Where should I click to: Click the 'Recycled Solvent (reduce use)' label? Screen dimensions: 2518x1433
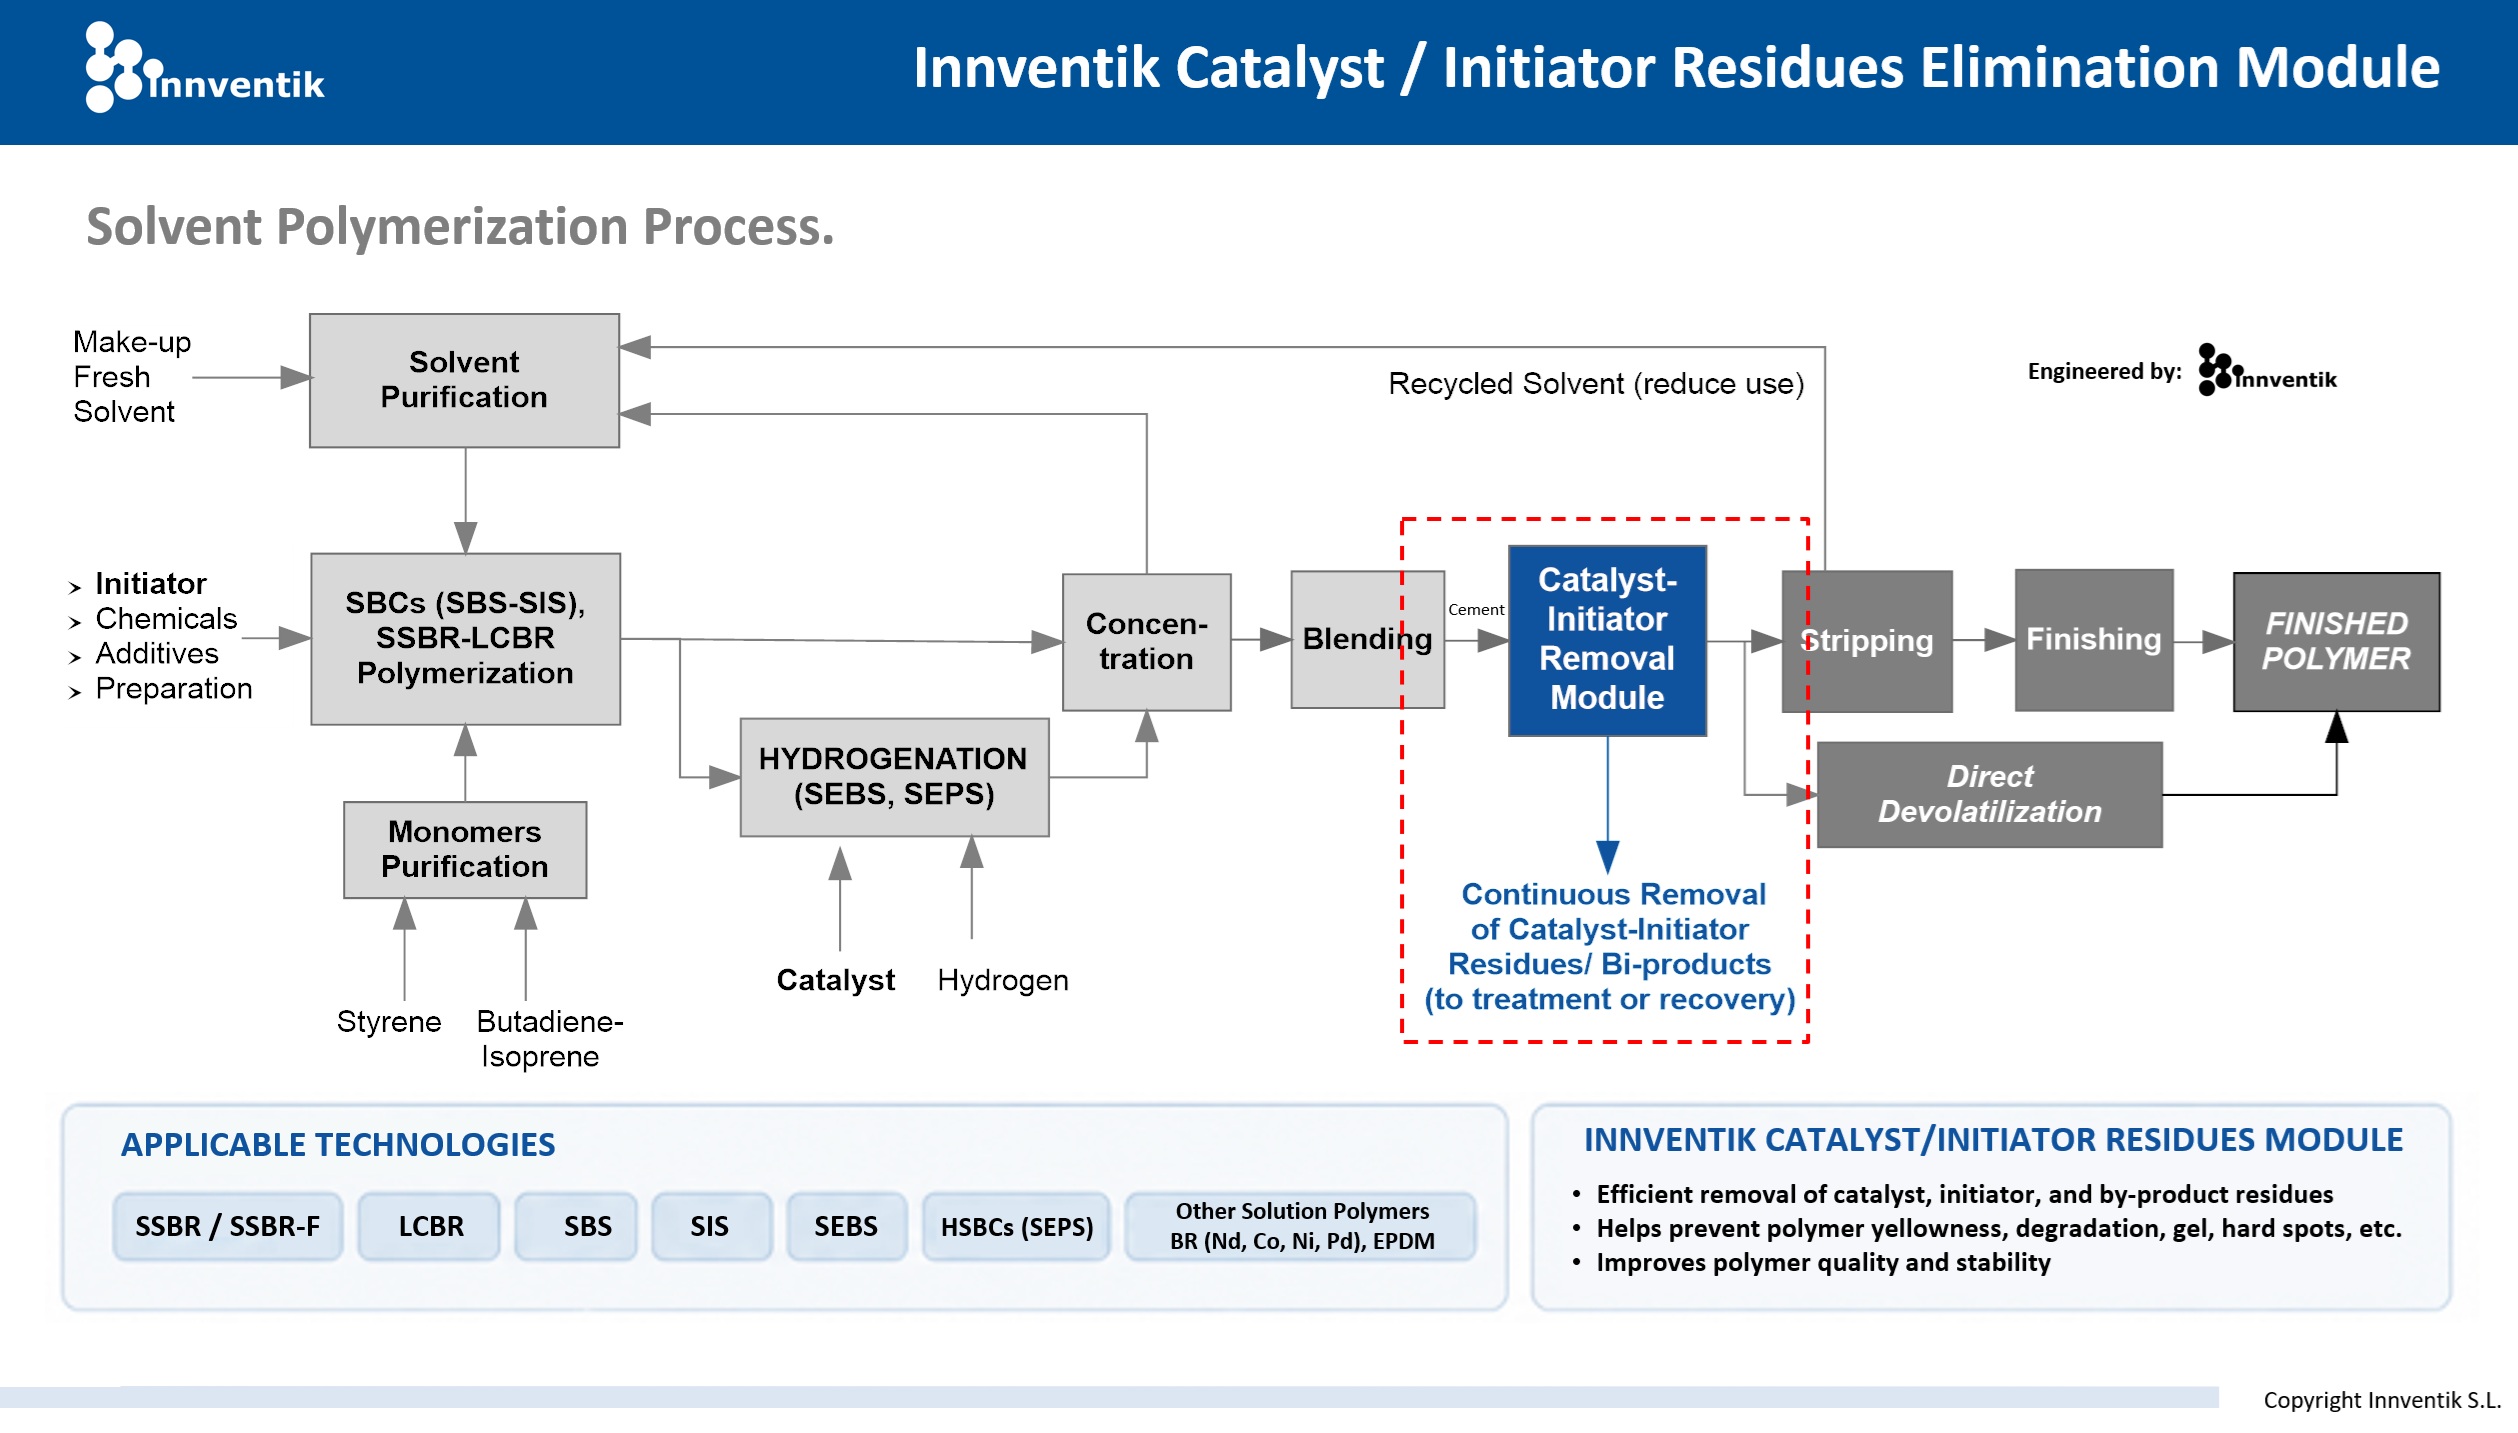click(x=1596, y=383)
